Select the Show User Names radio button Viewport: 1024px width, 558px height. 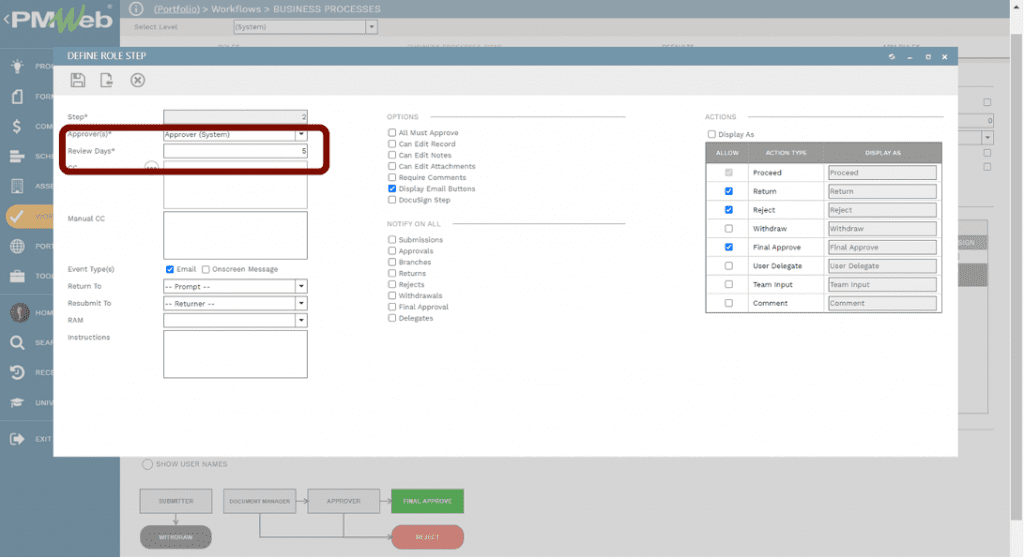(x=147, y=464)
